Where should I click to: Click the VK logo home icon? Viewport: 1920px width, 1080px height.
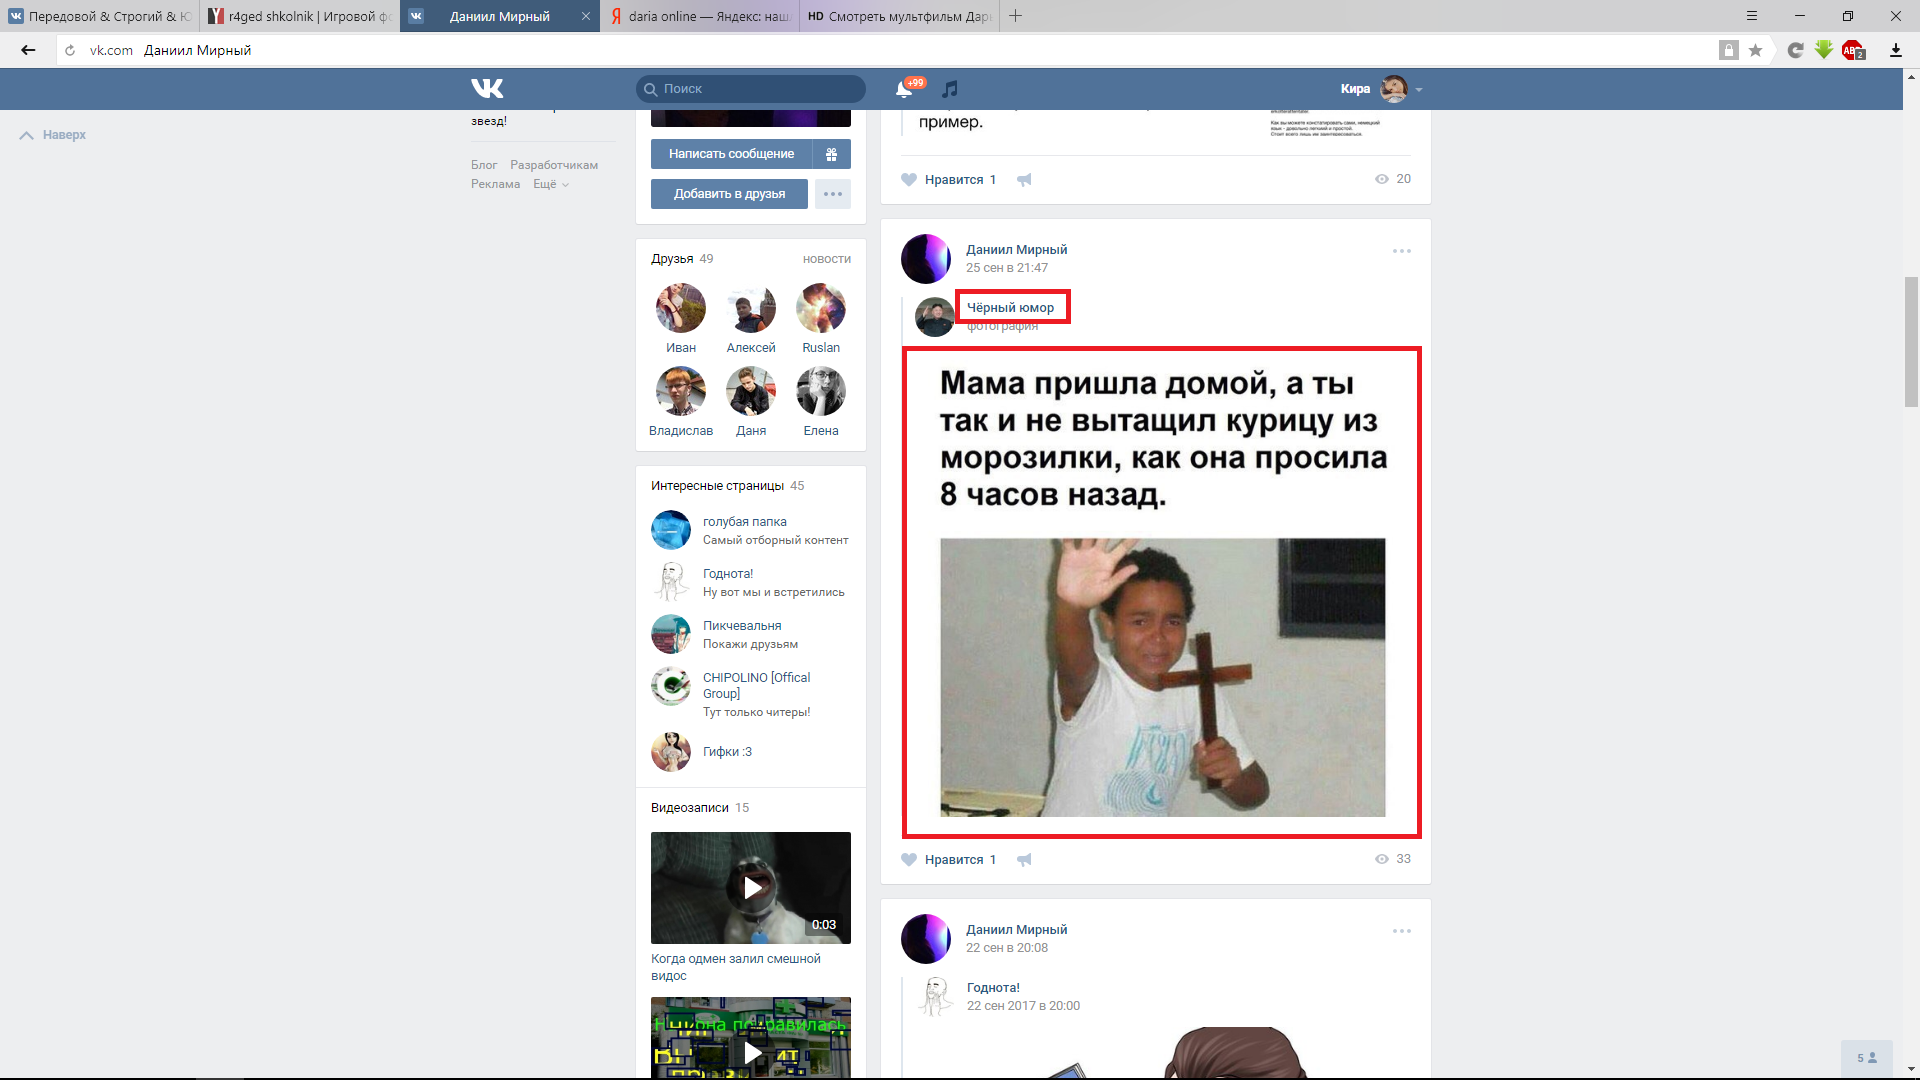click(x=487, y=89)
